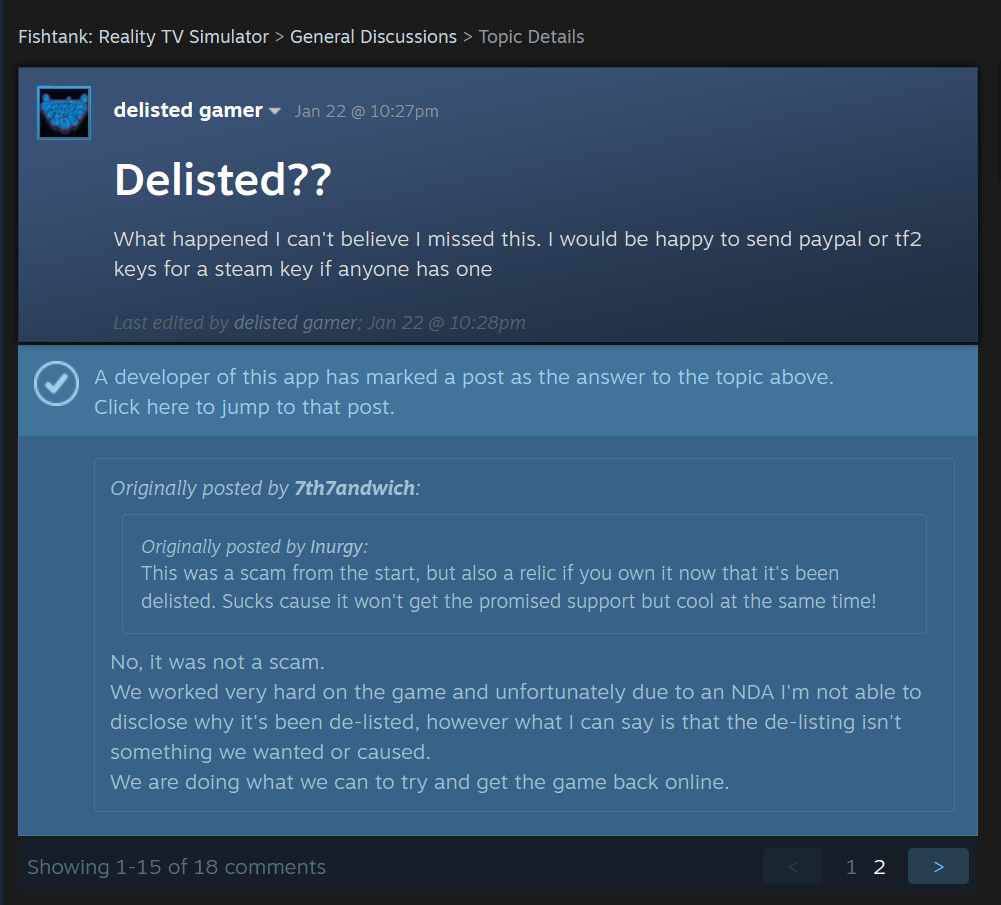This screenshot has width=1001, height=905.
Task: Go to Fishtank: Reality TV Simulator breadcrumb
Action: (x=144, y=37)
